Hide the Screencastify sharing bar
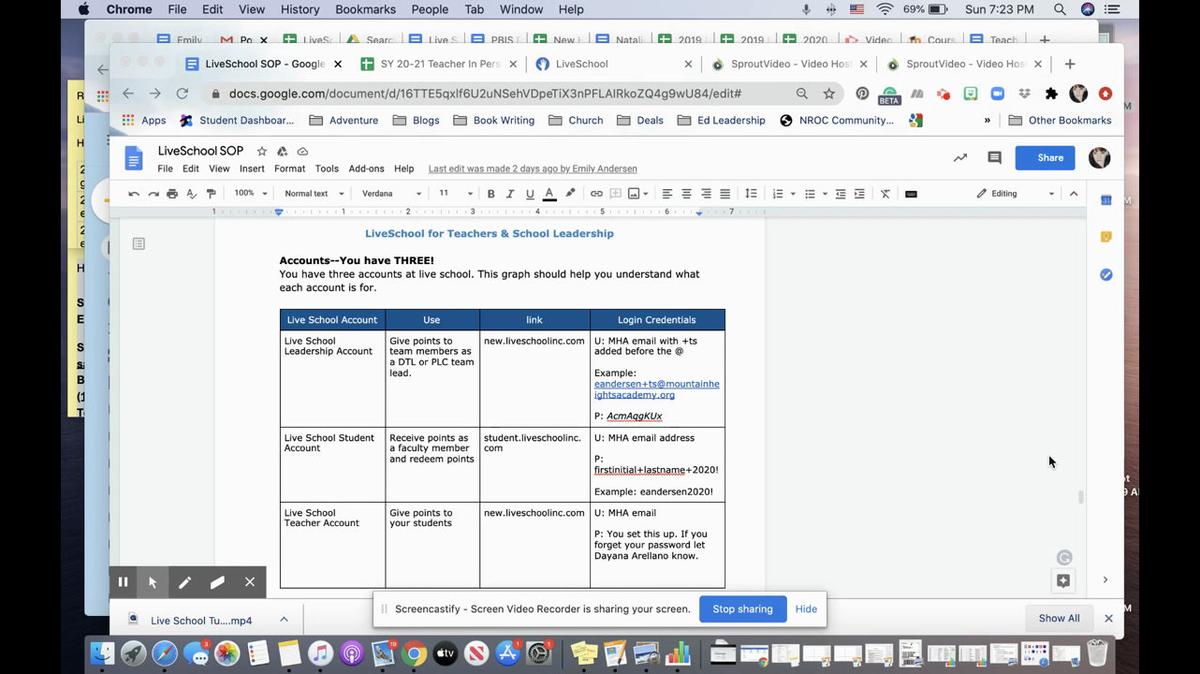 806,609
